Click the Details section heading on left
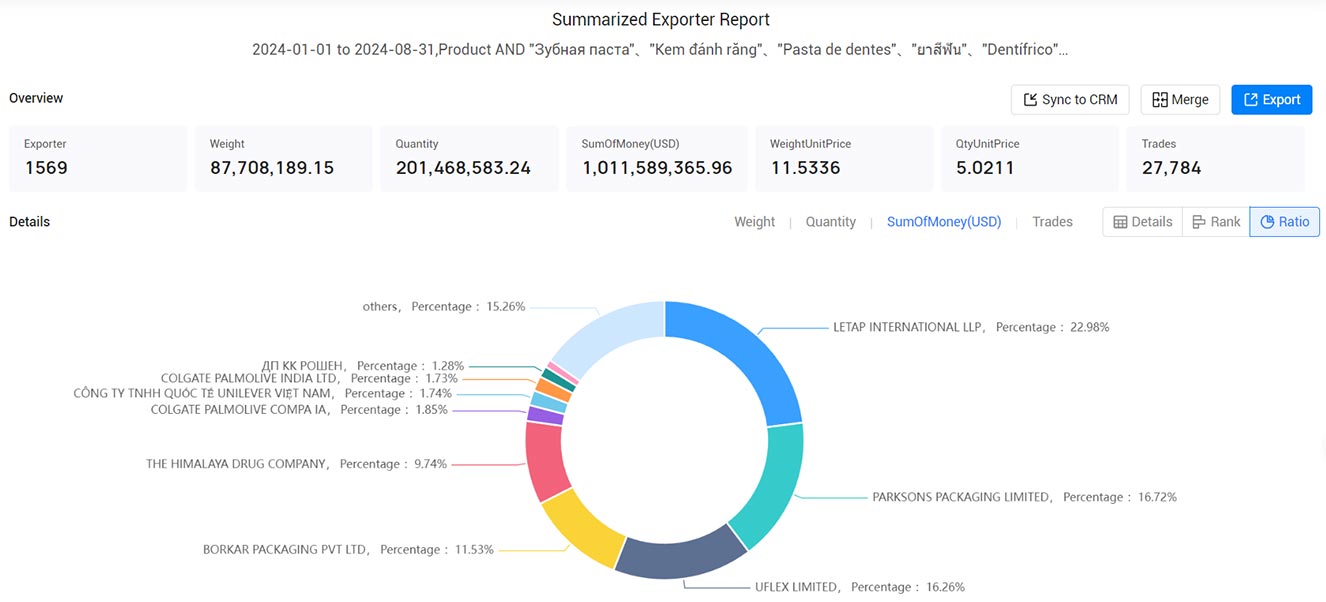Image resolution: width=1326 pixels, height=602 pixels. pos(29,222)
